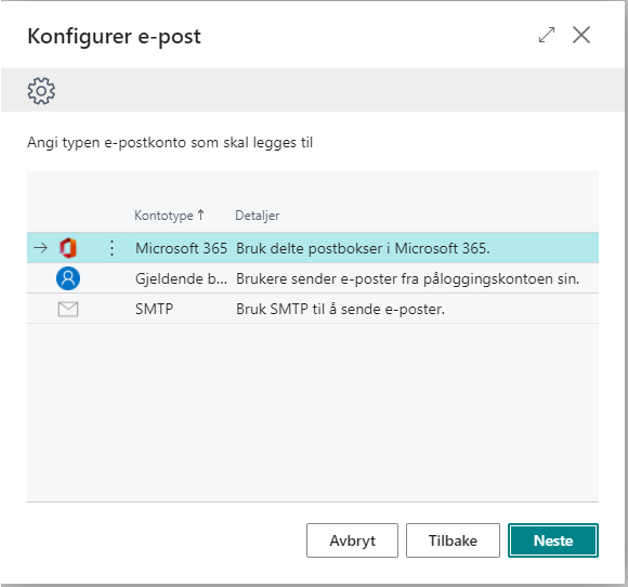Close the Konfigurer e-post dialog
Viewport: 628px width, 587px height.
pos(581,35)
